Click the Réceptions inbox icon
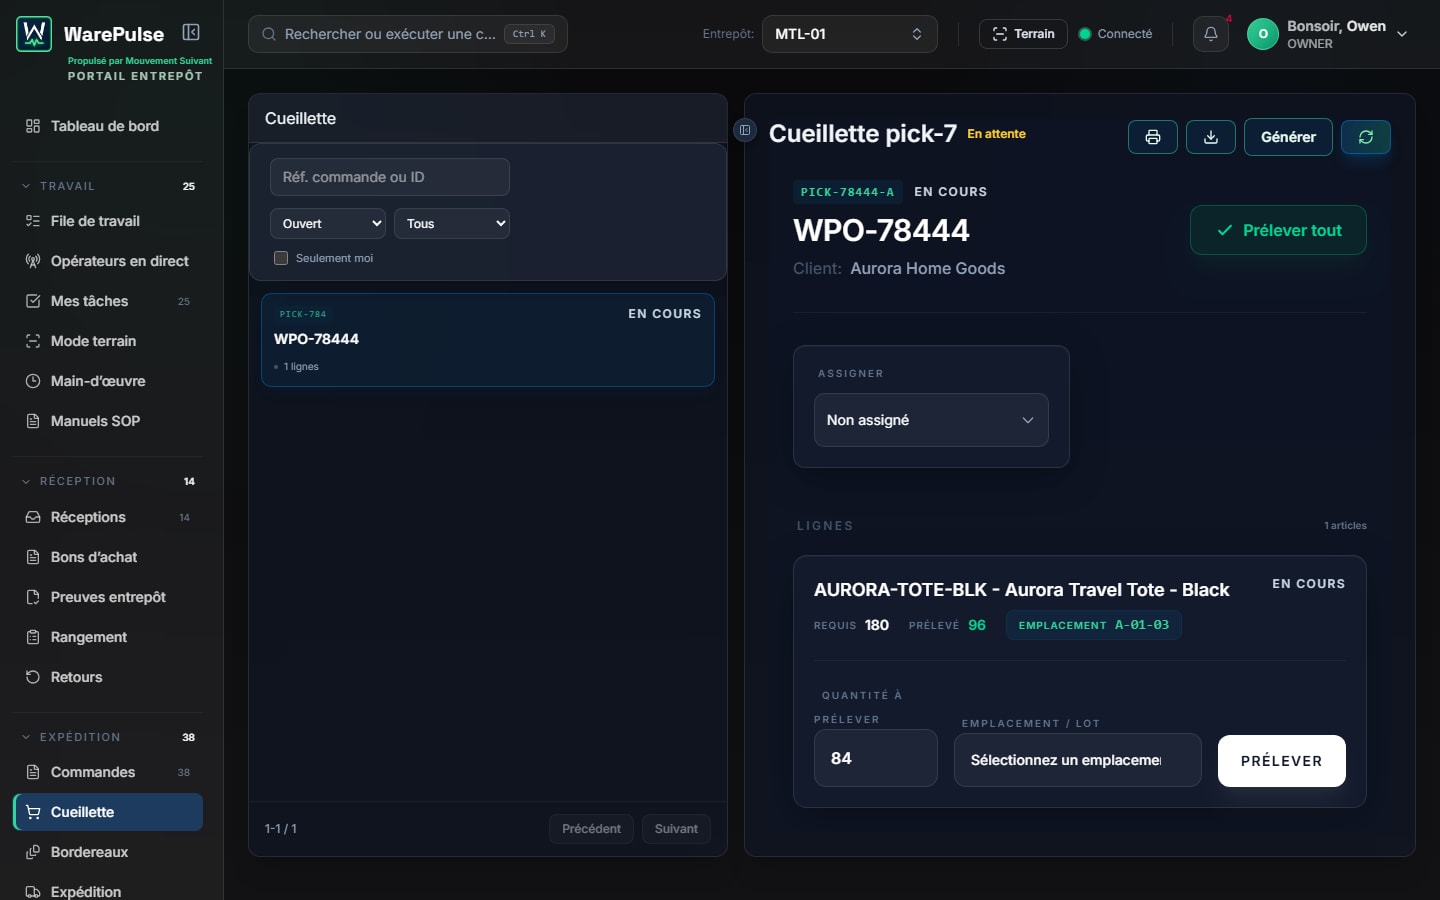 click(33, 517)
